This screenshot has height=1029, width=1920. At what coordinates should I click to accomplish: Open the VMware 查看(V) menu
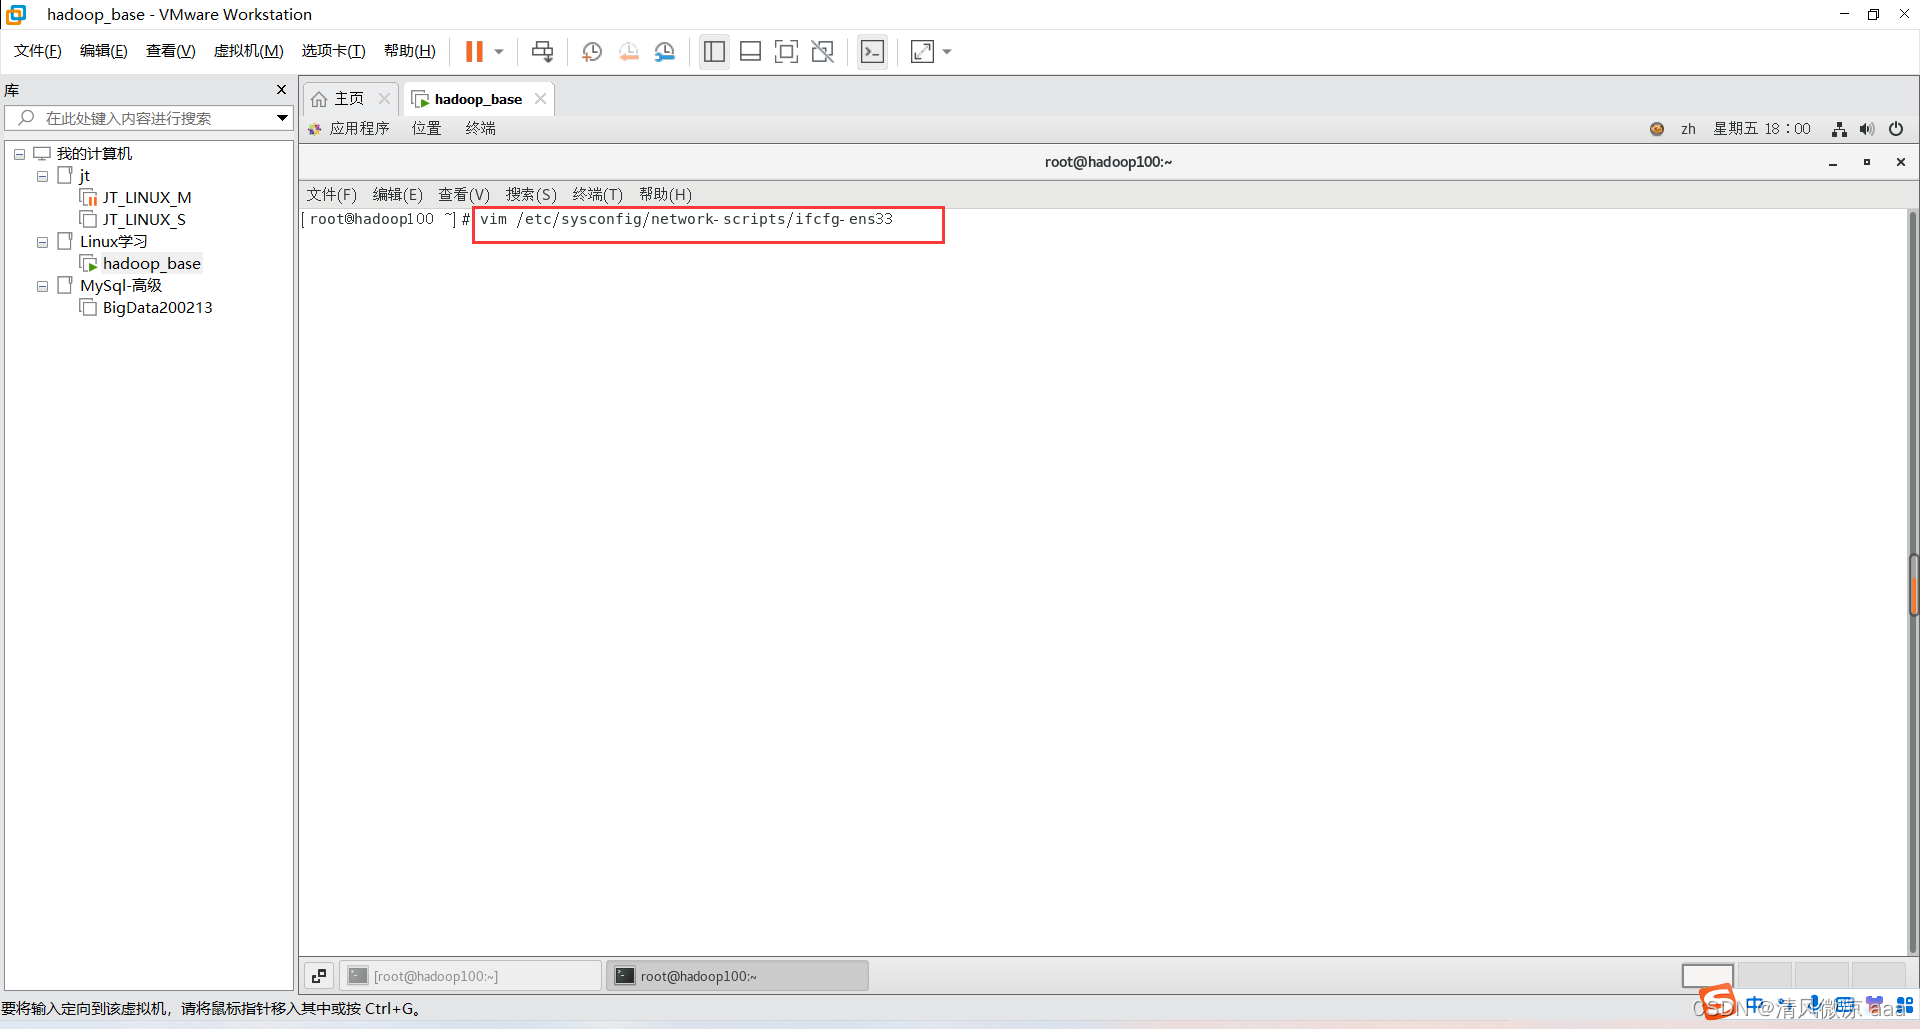tap(171, 51)
